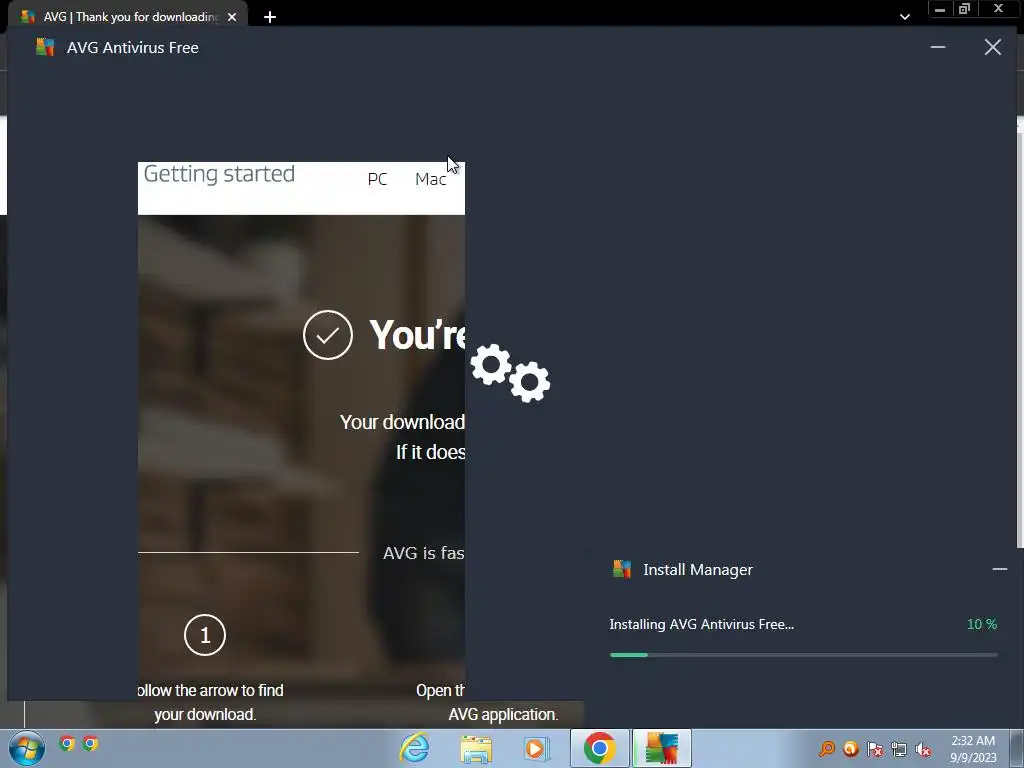Viewport: 1024px width, 768px height.
Task: Click the Installing AVG Antivirus Free status text
Action: point(701,624)
